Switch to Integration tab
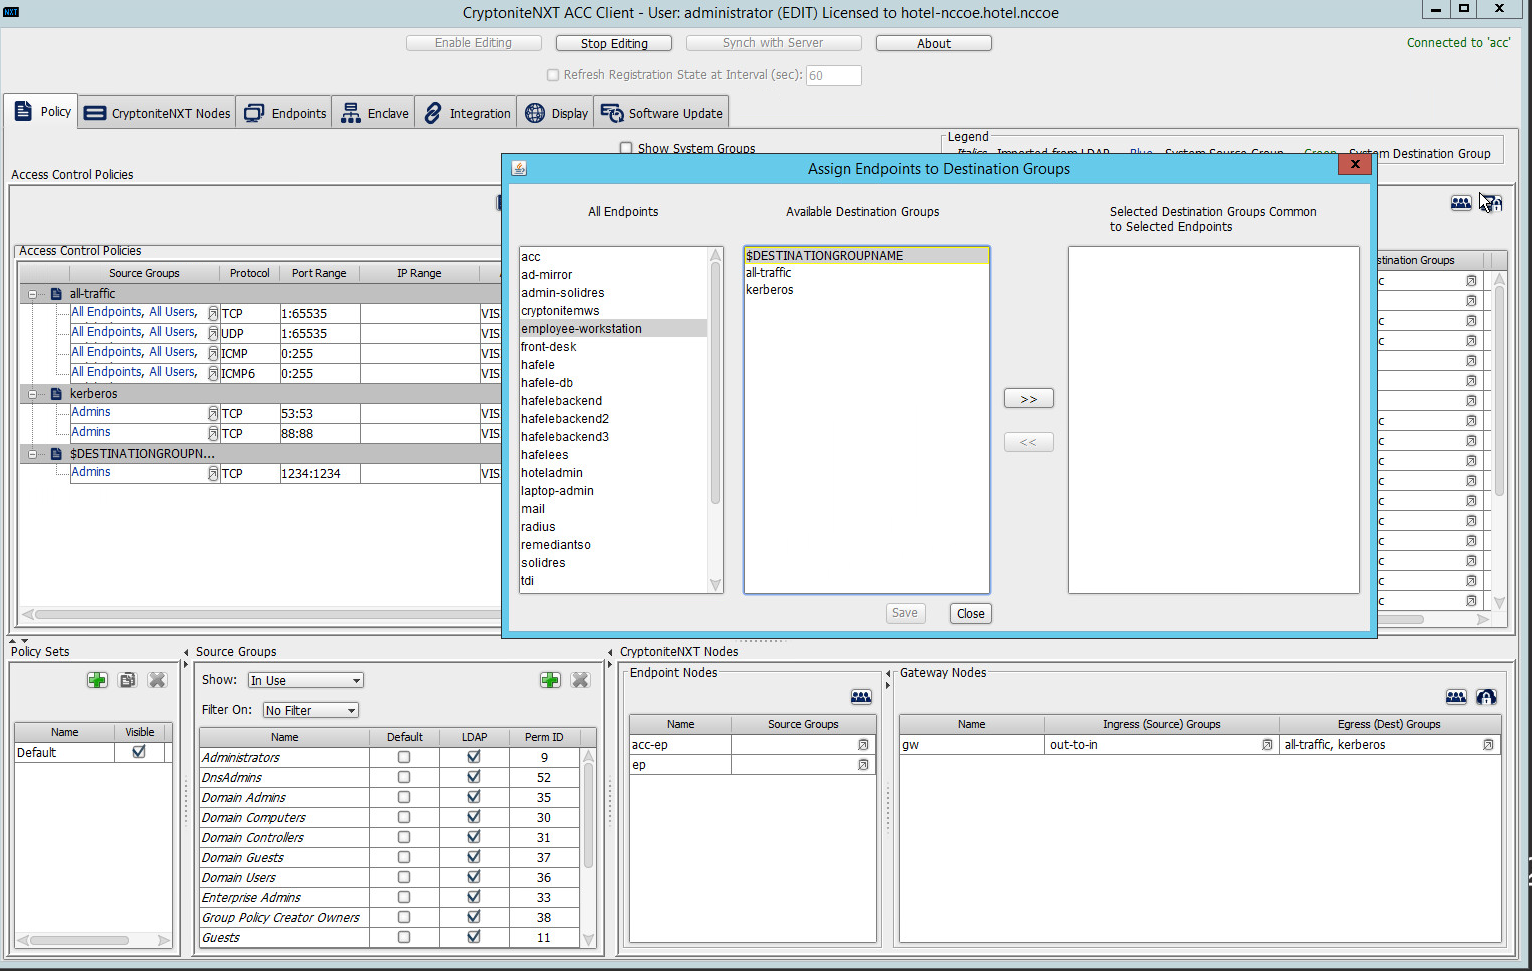This screenshot has width=1532, height=971. point(466,113)
